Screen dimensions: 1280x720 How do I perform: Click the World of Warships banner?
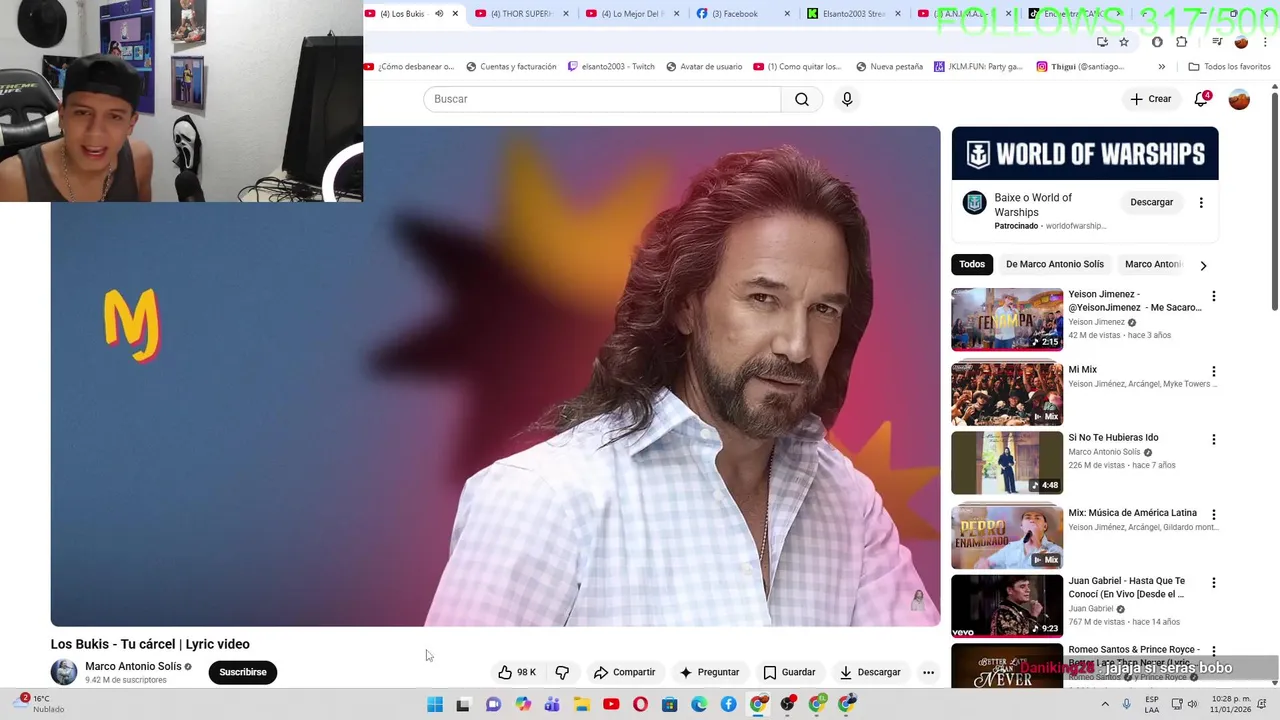[x=1085, y=153]
